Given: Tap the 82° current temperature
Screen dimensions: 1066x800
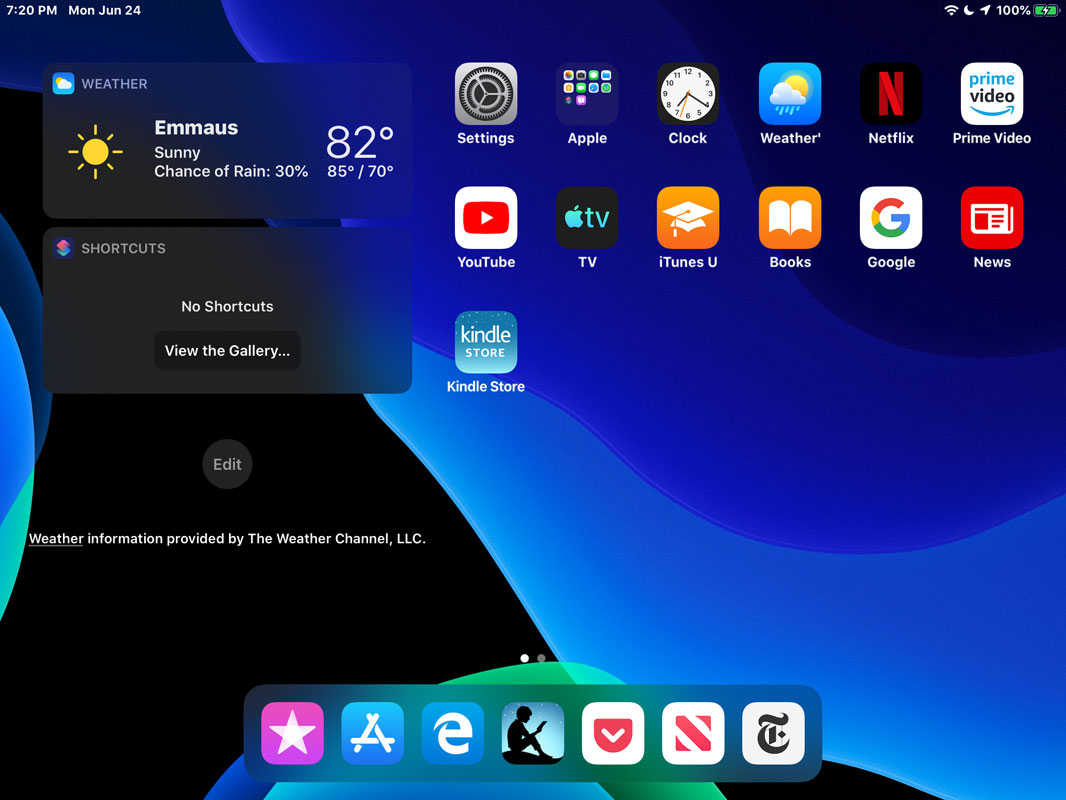Looking at the screenshot, I should (x=360, y=141).
